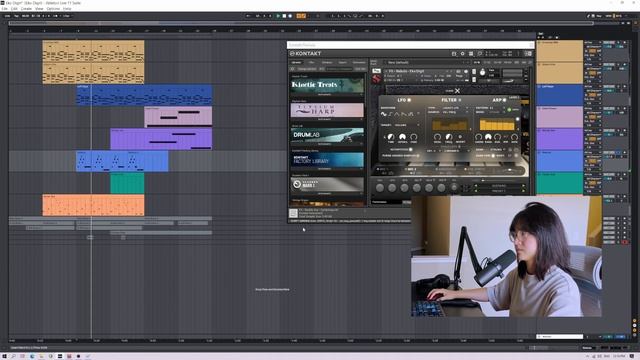Start playback with the Play button
The image size is (640, 360).
pyautogui.click(x=278, y=16)
